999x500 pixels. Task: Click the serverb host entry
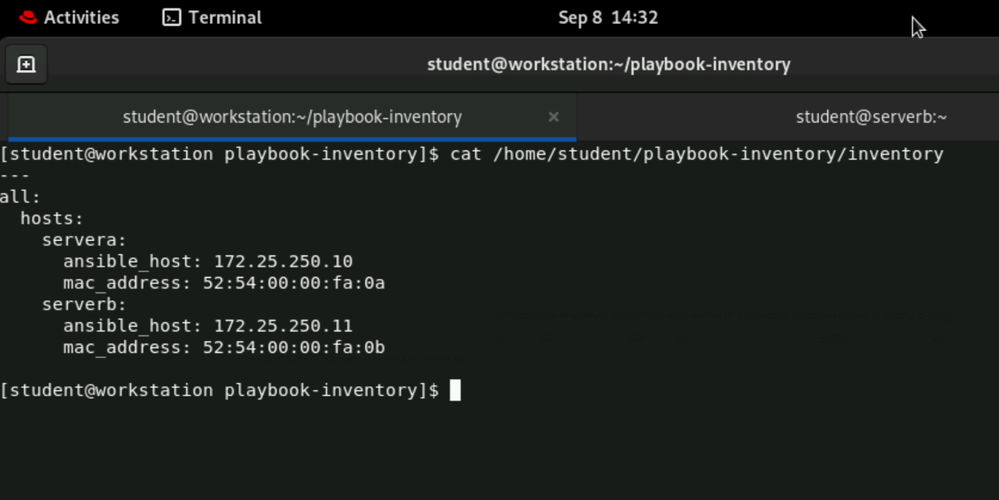84,304
